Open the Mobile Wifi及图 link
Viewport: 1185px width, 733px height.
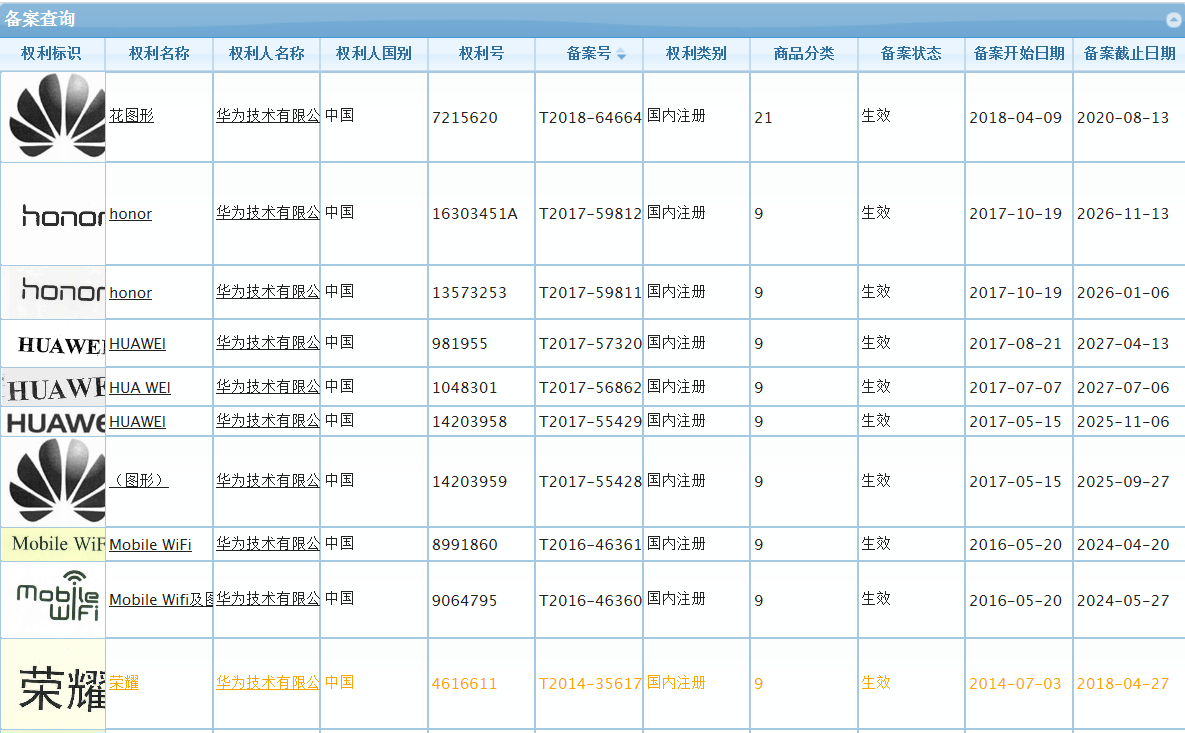click(x=158, y=598)
